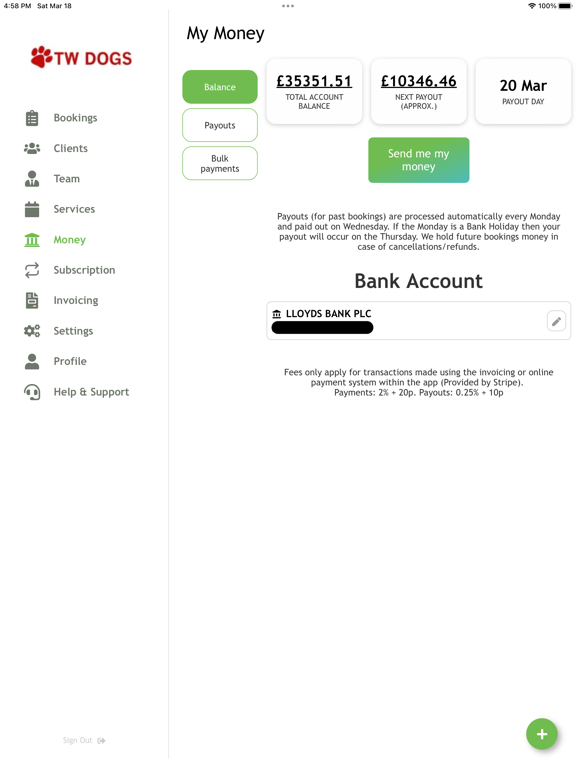Tap the three-dot multitasking indicator

(288, 6)
